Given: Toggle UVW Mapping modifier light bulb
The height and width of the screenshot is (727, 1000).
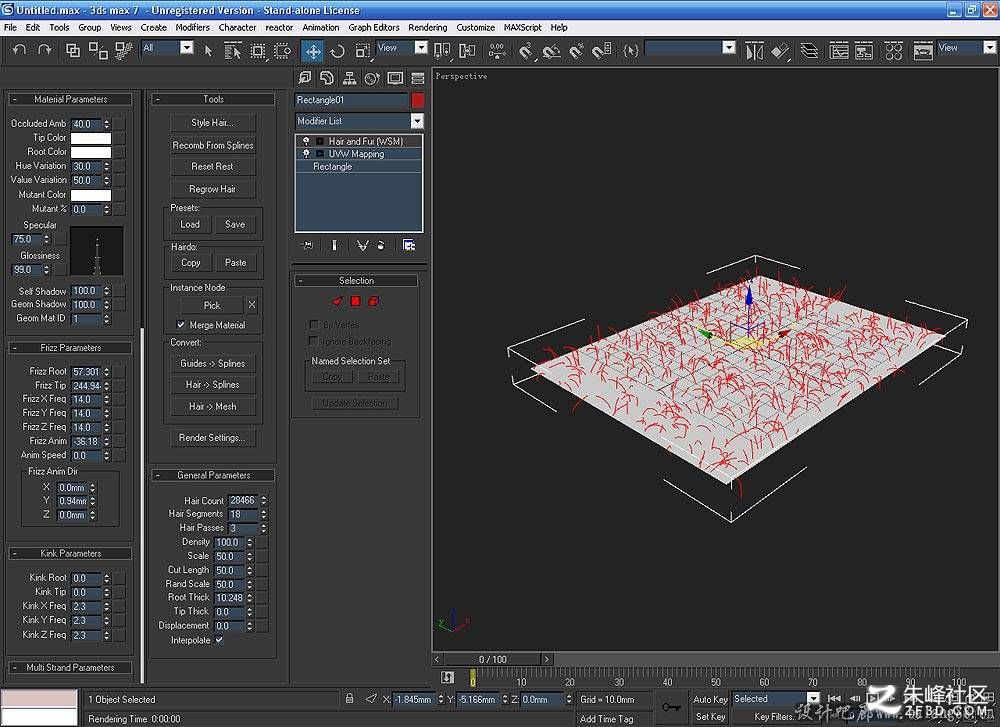Looking at the screenshot, I should 306,154.
